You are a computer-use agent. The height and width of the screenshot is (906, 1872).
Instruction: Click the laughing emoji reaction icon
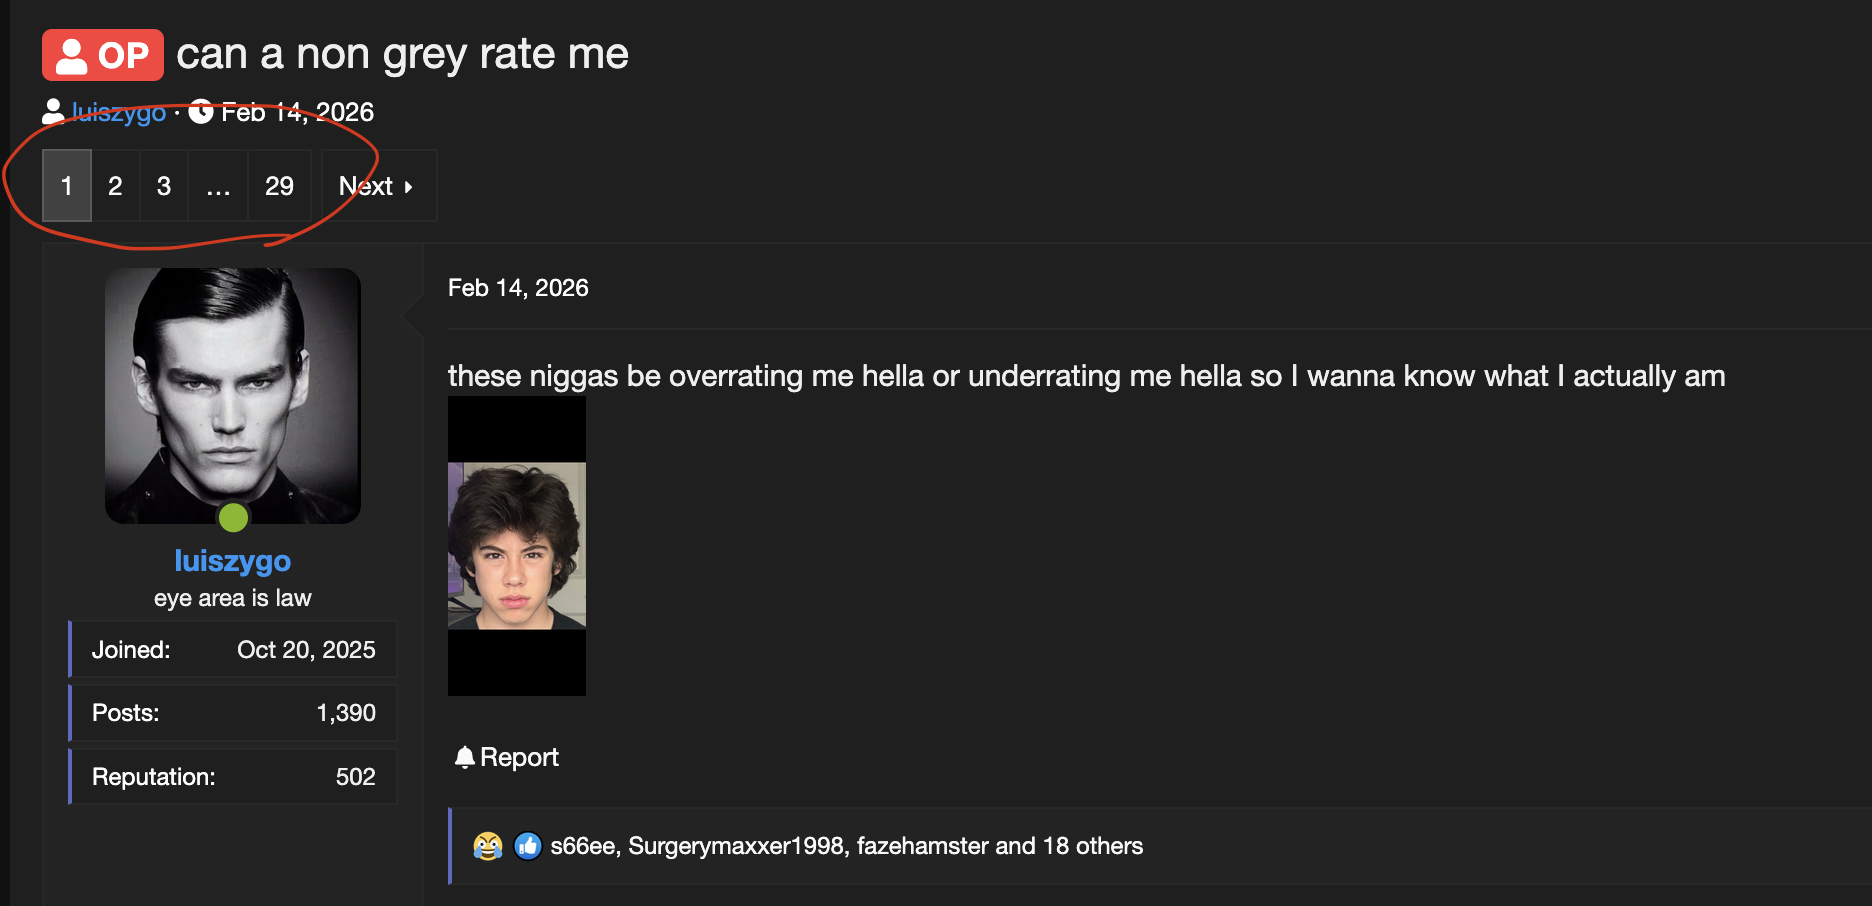[488, 846]
